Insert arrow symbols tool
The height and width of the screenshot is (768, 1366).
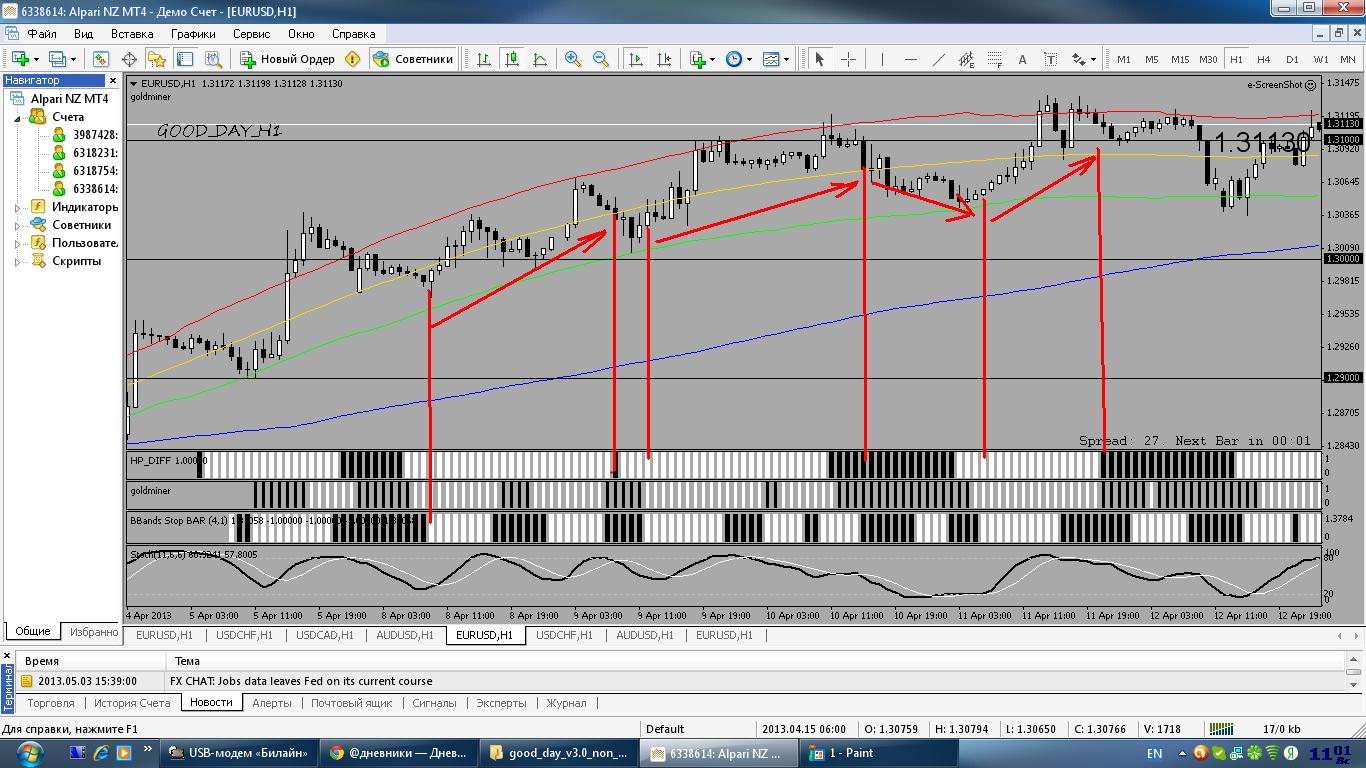[x=1078, y=59]
